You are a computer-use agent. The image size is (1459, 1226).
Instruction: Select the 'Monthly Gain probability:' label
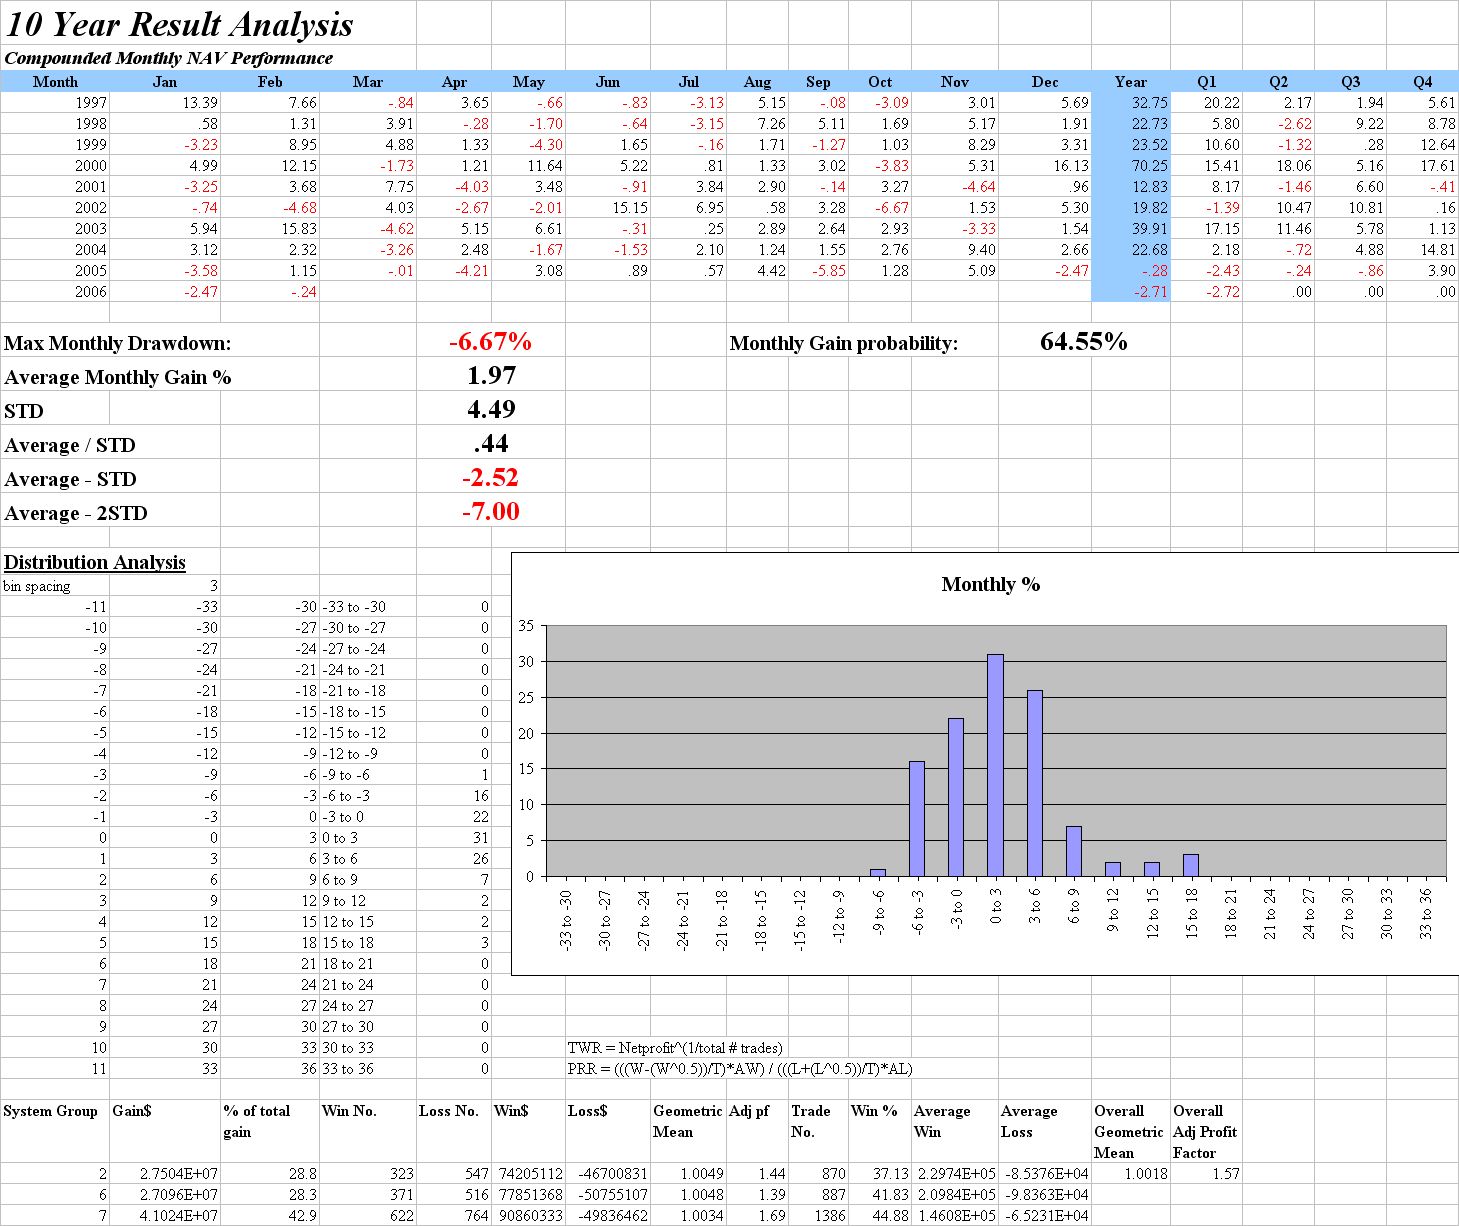(843, 343)
